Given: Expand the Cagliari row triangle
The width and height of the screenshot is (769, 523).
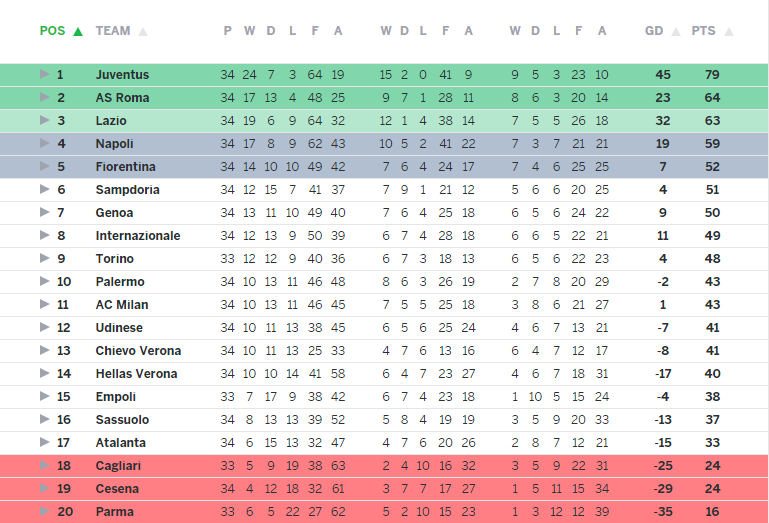Looking at the screenshot, I should 45,465.
